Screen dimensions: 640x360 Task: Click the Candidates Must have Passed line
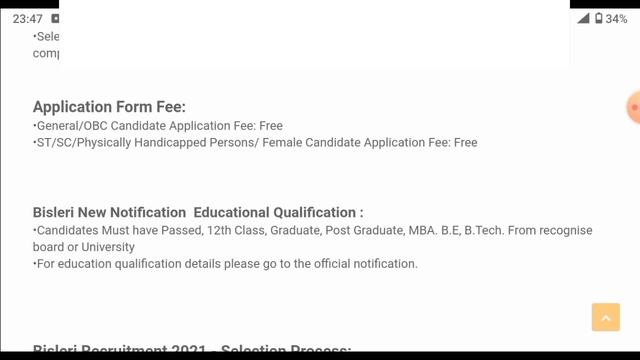point(313,230)
